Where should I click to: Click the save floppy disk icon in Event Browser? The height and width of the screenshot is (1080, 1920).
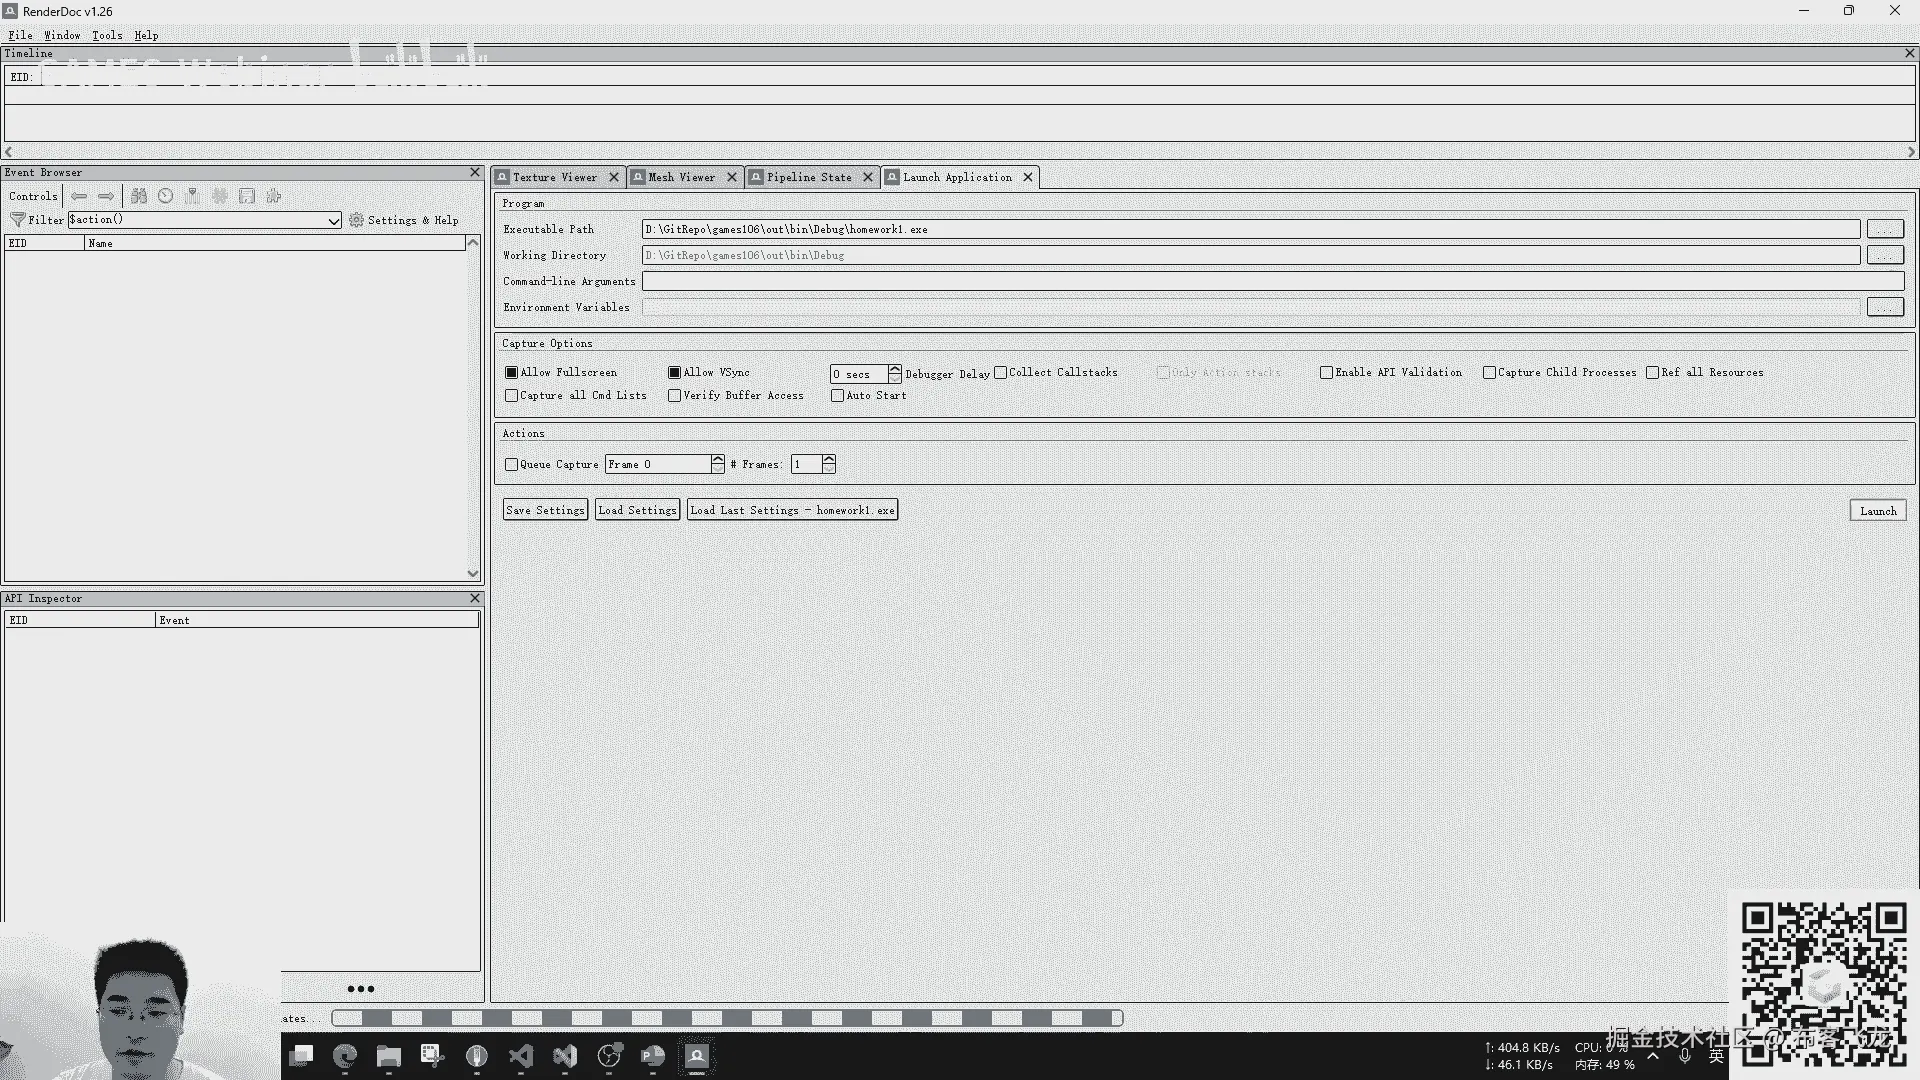pyautogui.click(x=247, y=196)
